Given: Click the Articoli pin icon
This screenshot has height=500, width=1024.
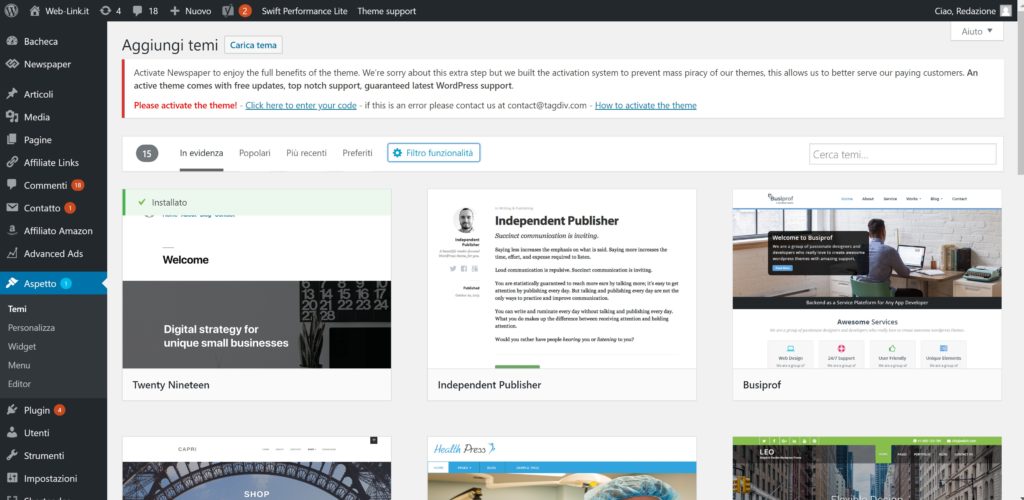Looking at the screenshot, I should [12, 94].
